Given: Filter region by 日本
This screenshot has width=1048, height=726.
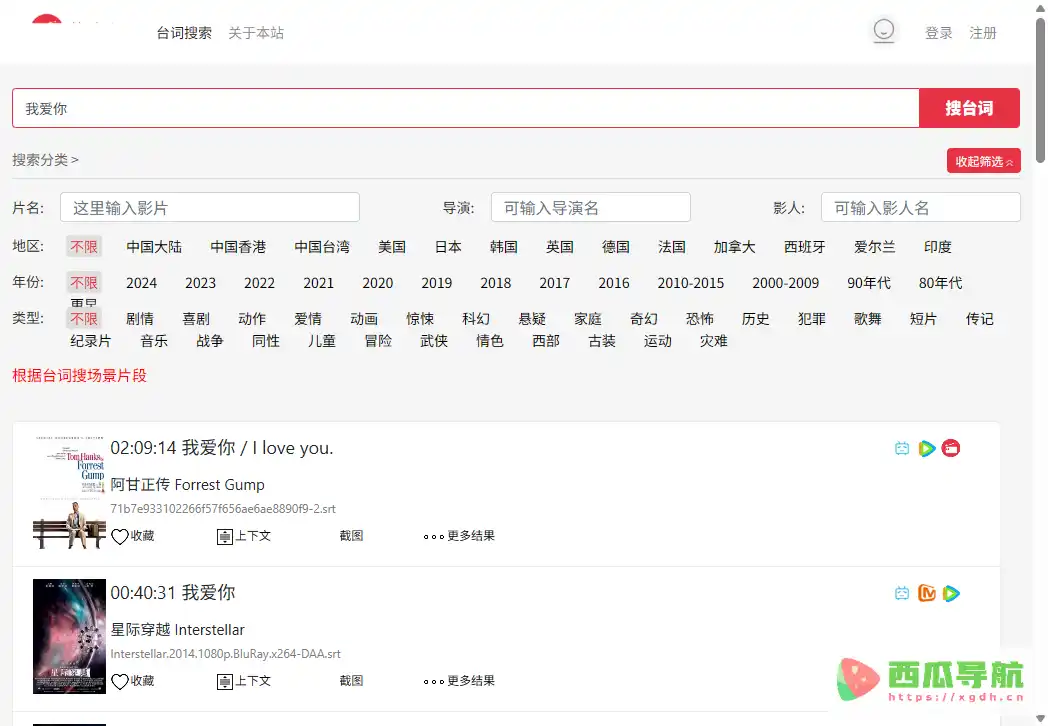Looking at the screenshot, I should (x=448, y=247).
